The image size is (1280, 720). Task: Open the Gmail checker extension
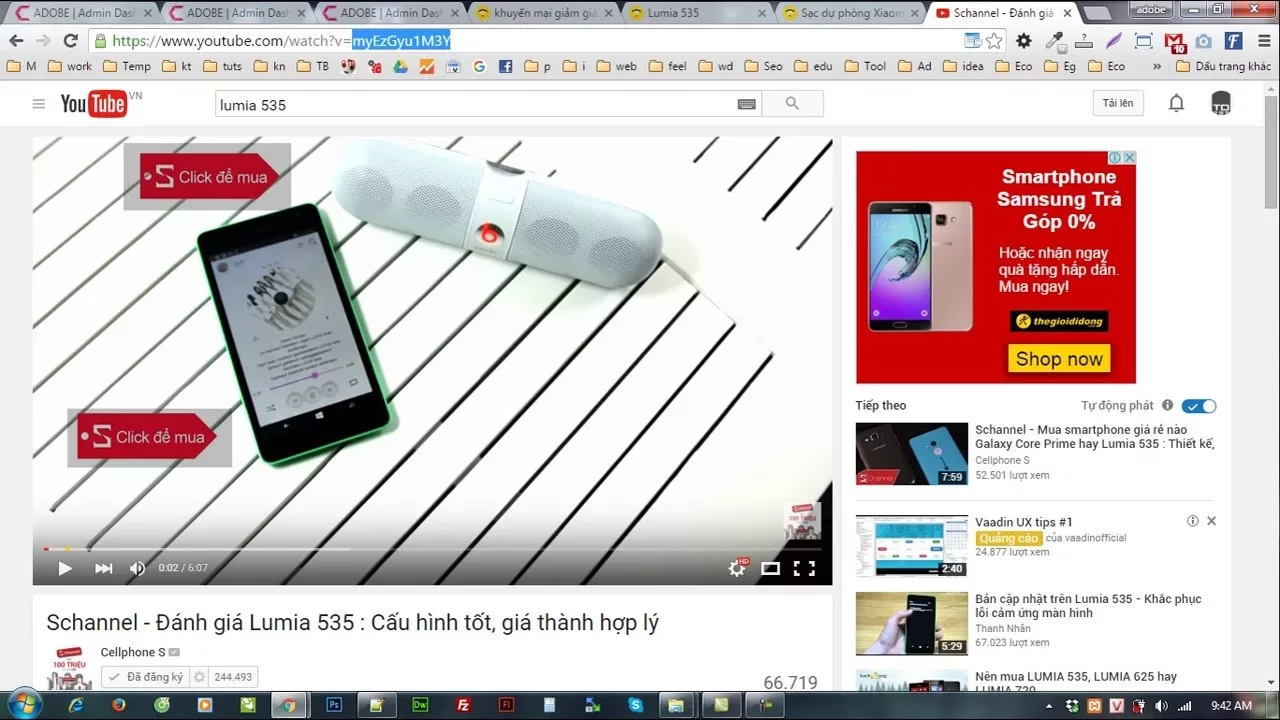coord(1175,41)
